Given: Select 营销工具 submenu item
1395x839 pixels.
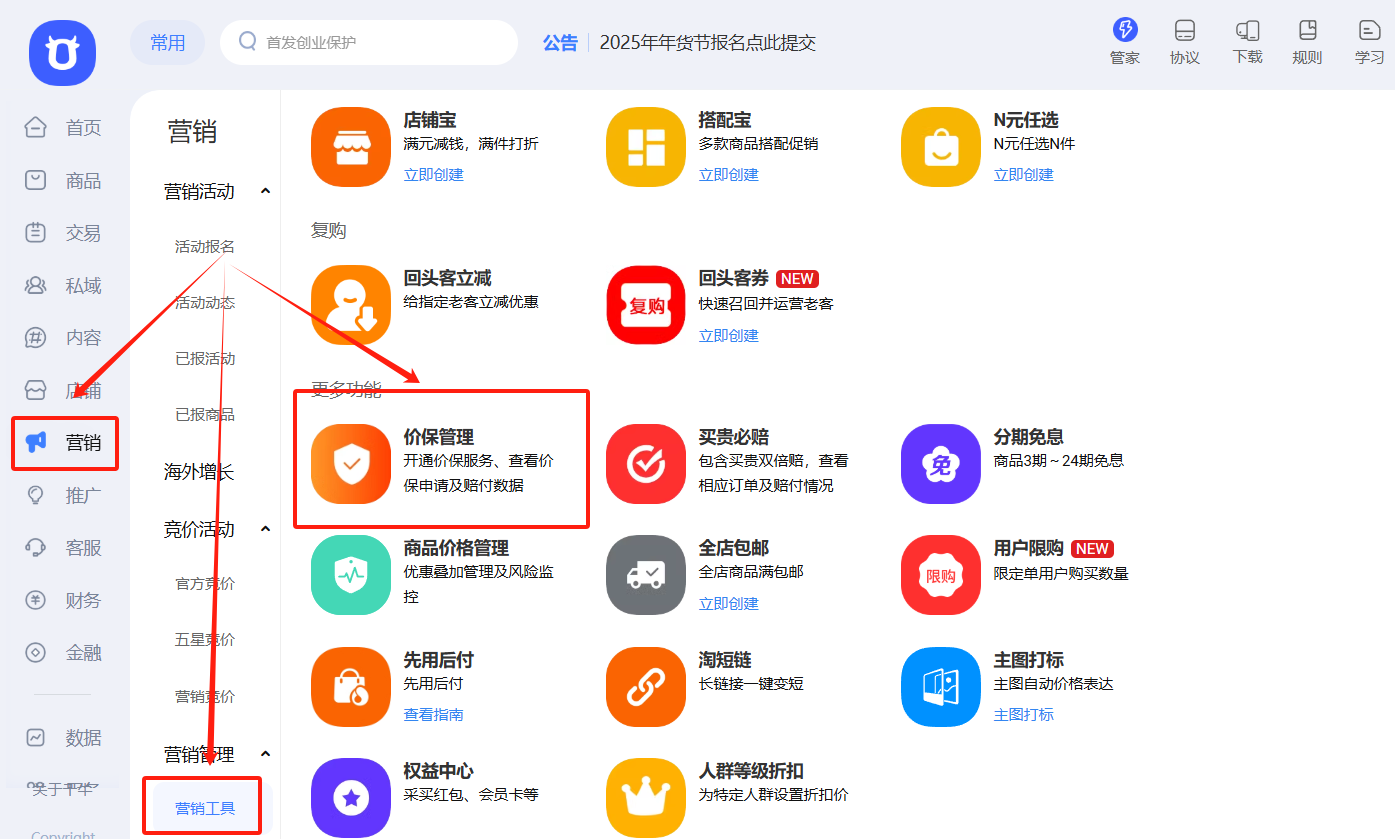Looking at the screenshot, I should point(205,808).
